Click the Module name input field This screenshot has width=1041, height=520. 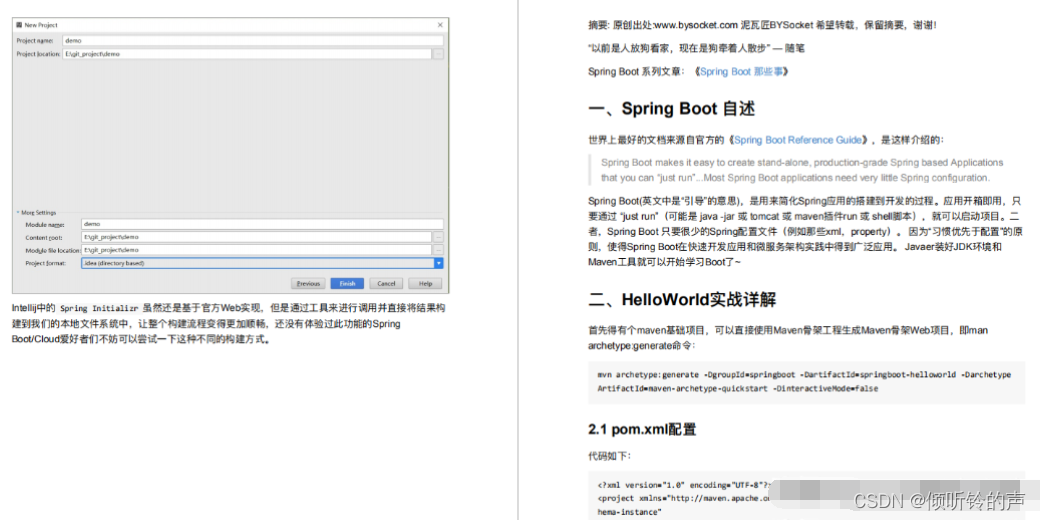262,224
